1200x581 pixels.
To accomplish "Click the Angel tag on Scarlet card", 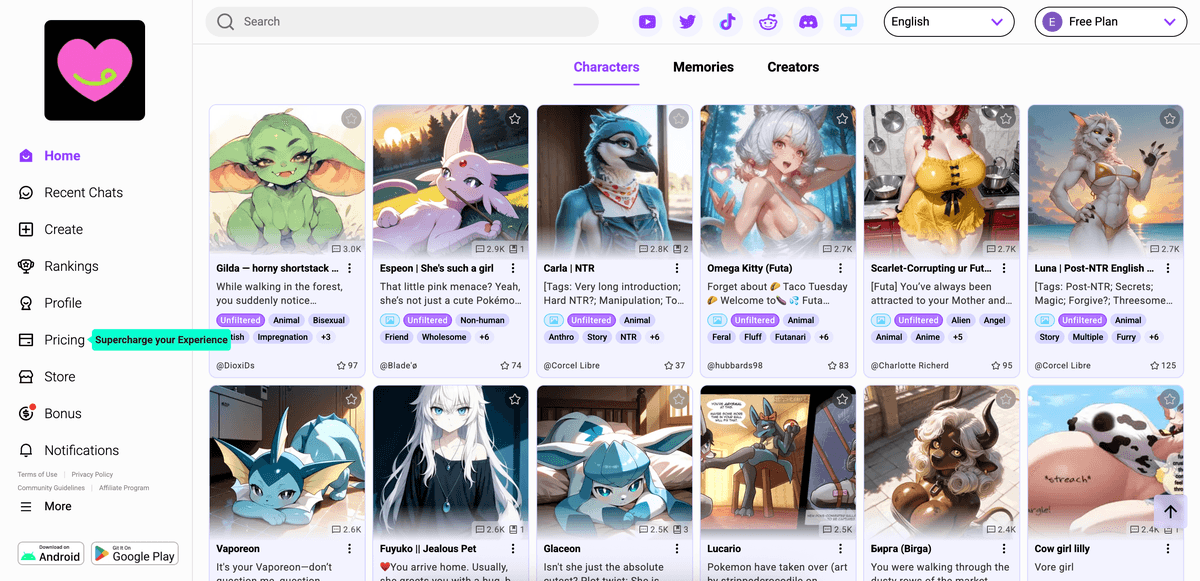I will pos(995,320).
